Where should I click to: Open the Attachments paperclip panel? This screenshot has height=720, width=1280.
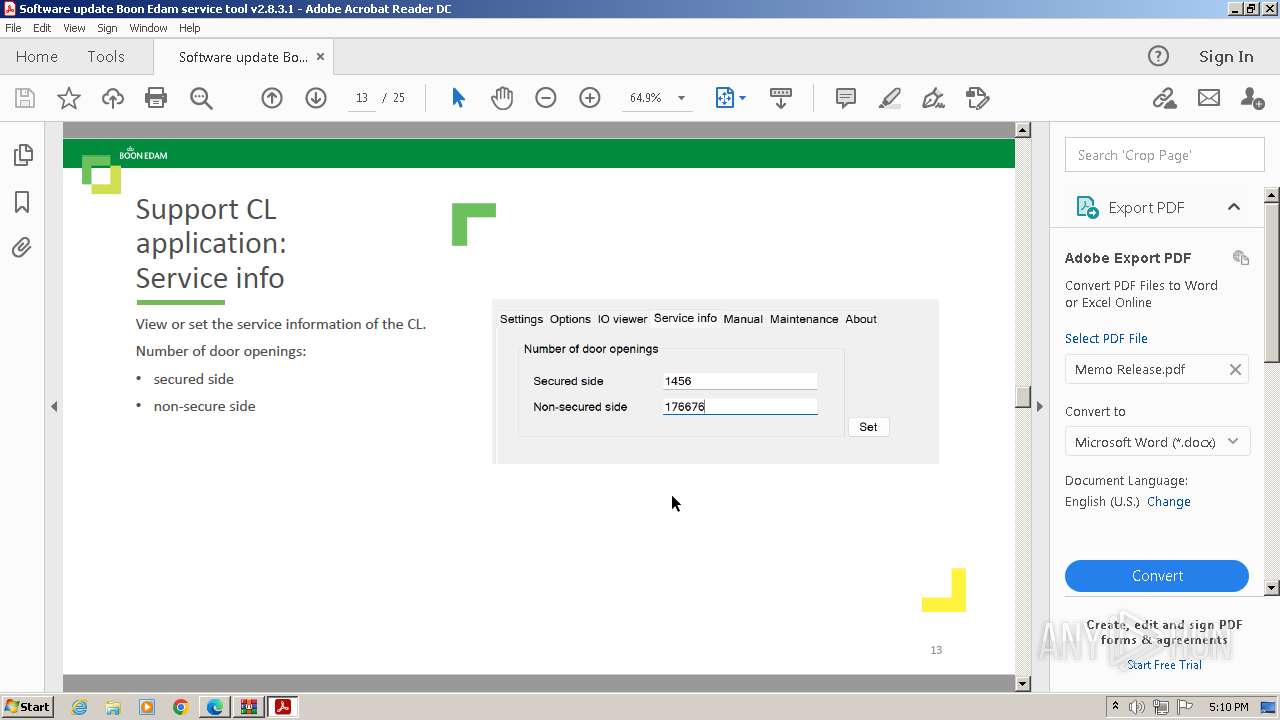coord(22,247)
